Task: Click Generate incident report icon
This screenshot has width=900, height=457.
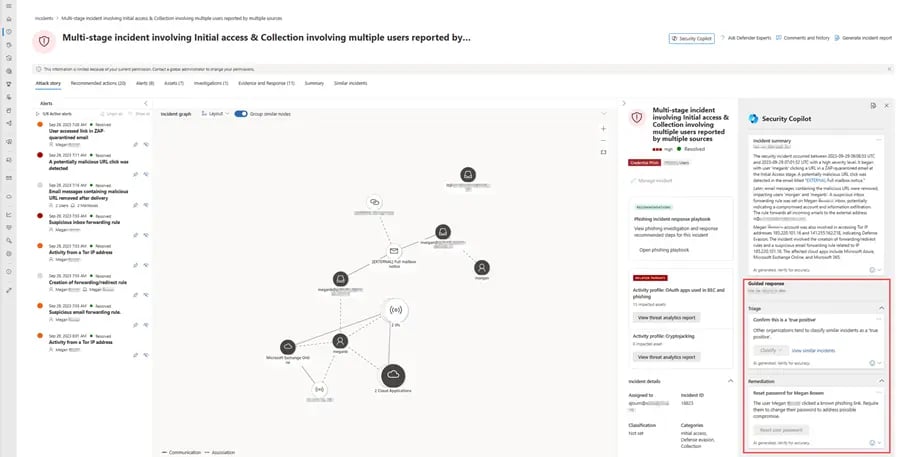Action: click(835, 38)
